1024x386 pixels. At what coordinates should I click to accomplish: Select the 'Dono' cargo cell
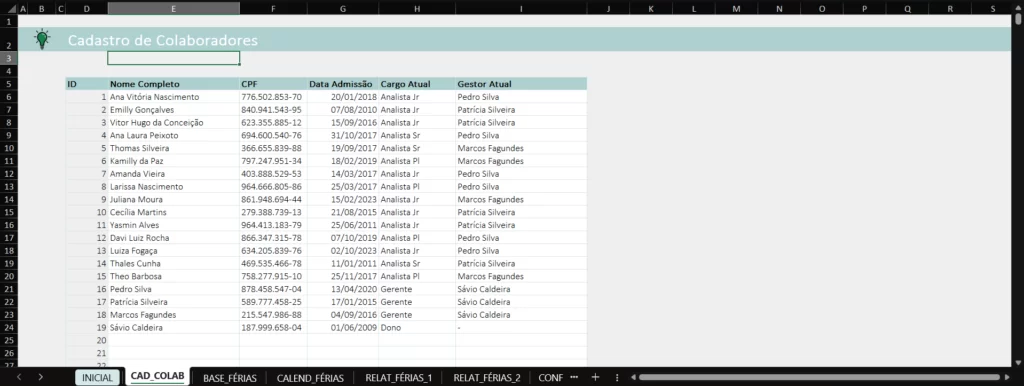(417, 327)
